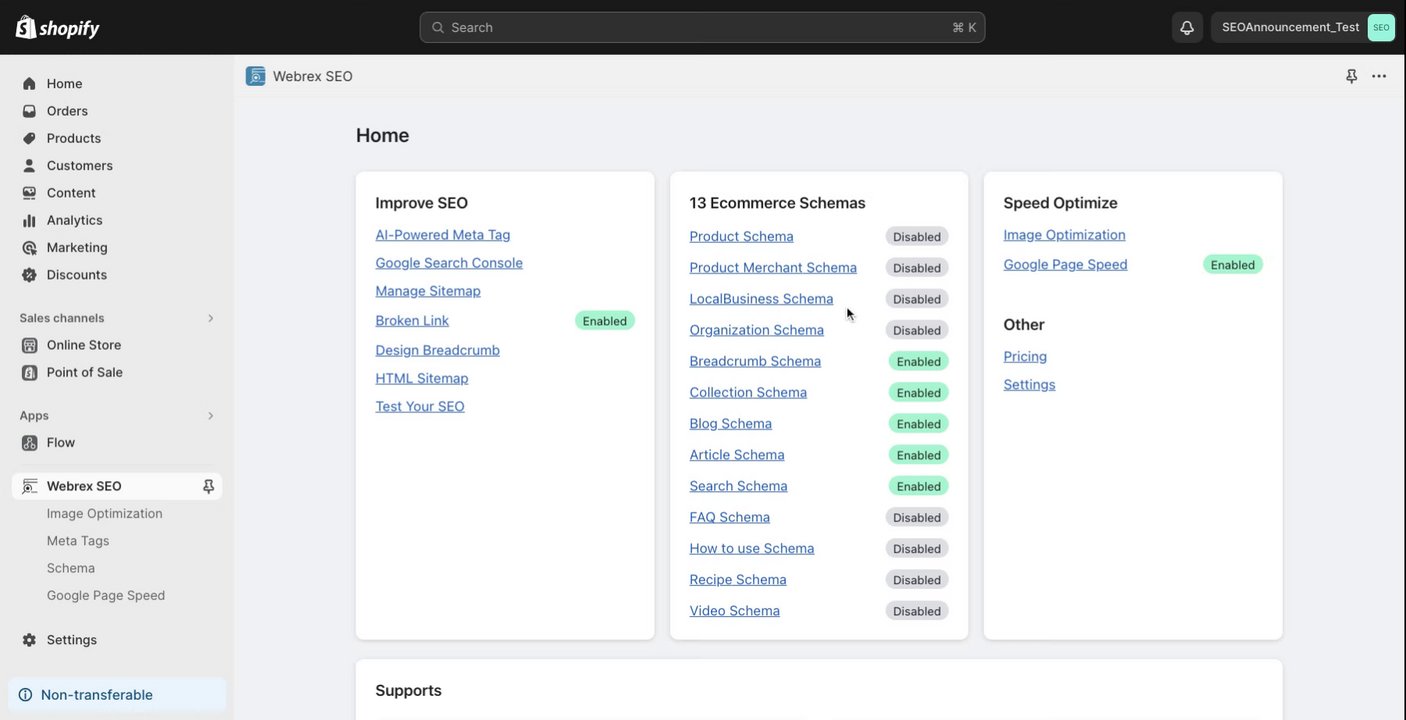
Task: Open the AI-Powered Meta Tag link
Action: click(x=442, y=235)
